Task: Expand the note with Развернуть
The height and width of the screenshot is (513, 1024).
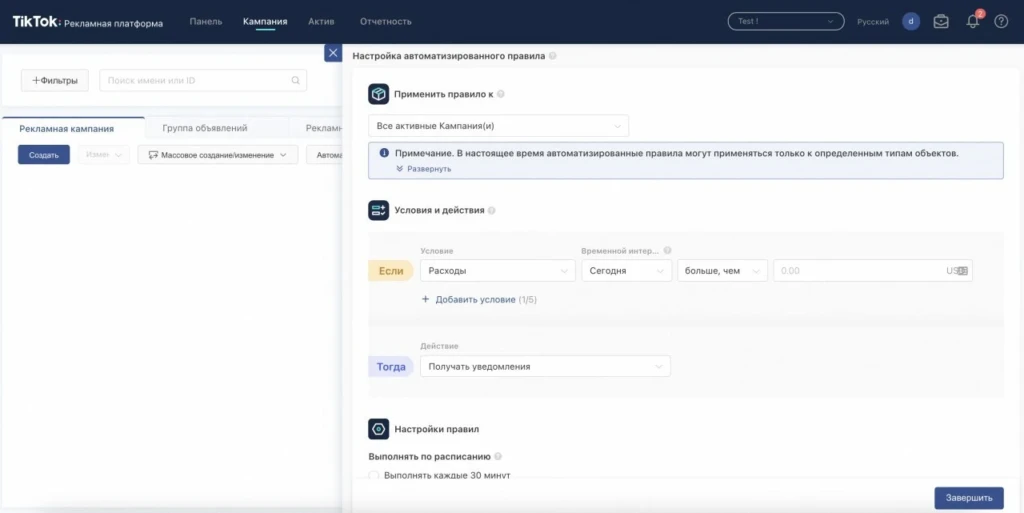Action: pos(429,168)
